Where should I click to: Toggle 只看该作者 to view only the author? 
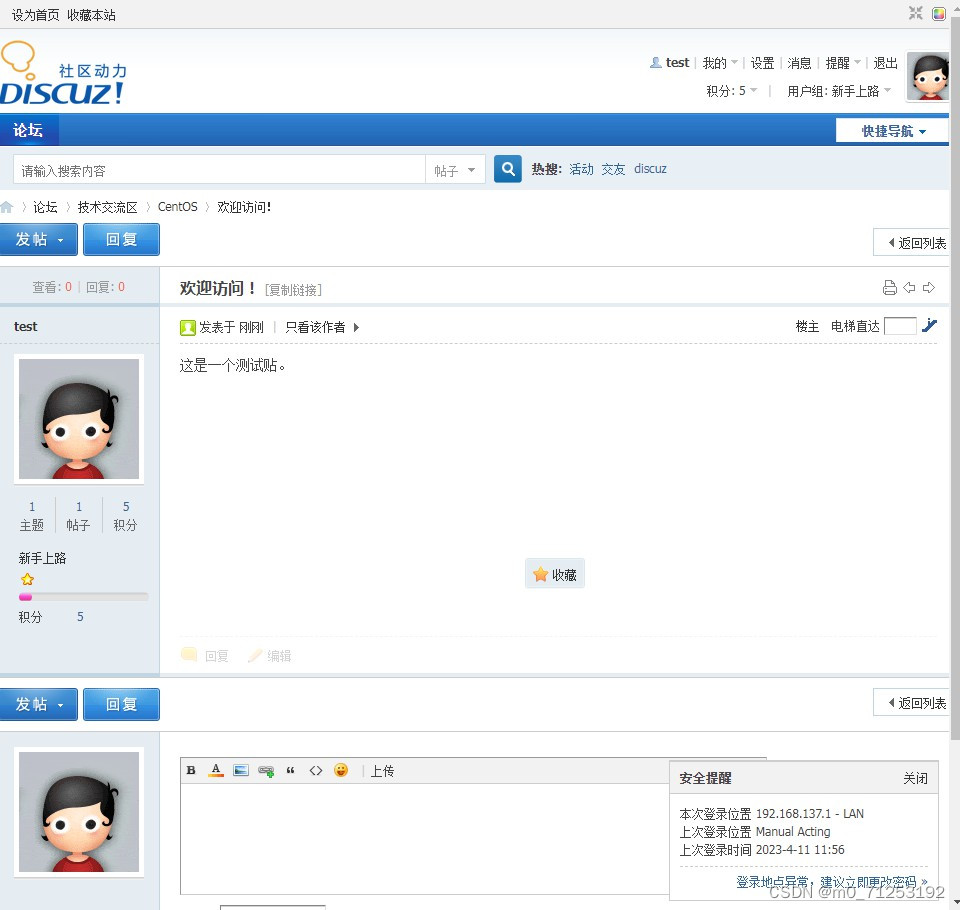316,326
